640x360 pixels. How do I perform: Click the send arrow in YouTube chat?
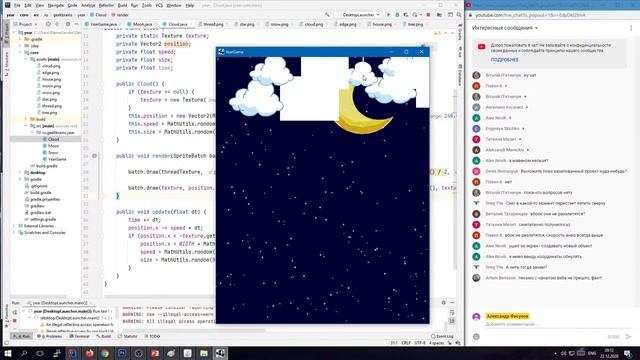tap(628, 336)
